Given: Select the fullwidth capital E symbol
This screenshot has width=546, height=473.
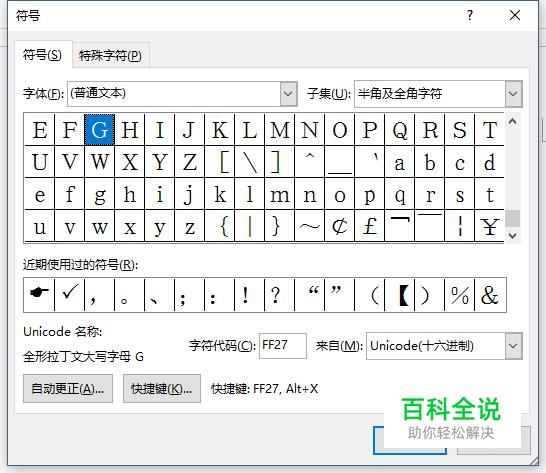Looking at the screenshot, I should [40, 130].
